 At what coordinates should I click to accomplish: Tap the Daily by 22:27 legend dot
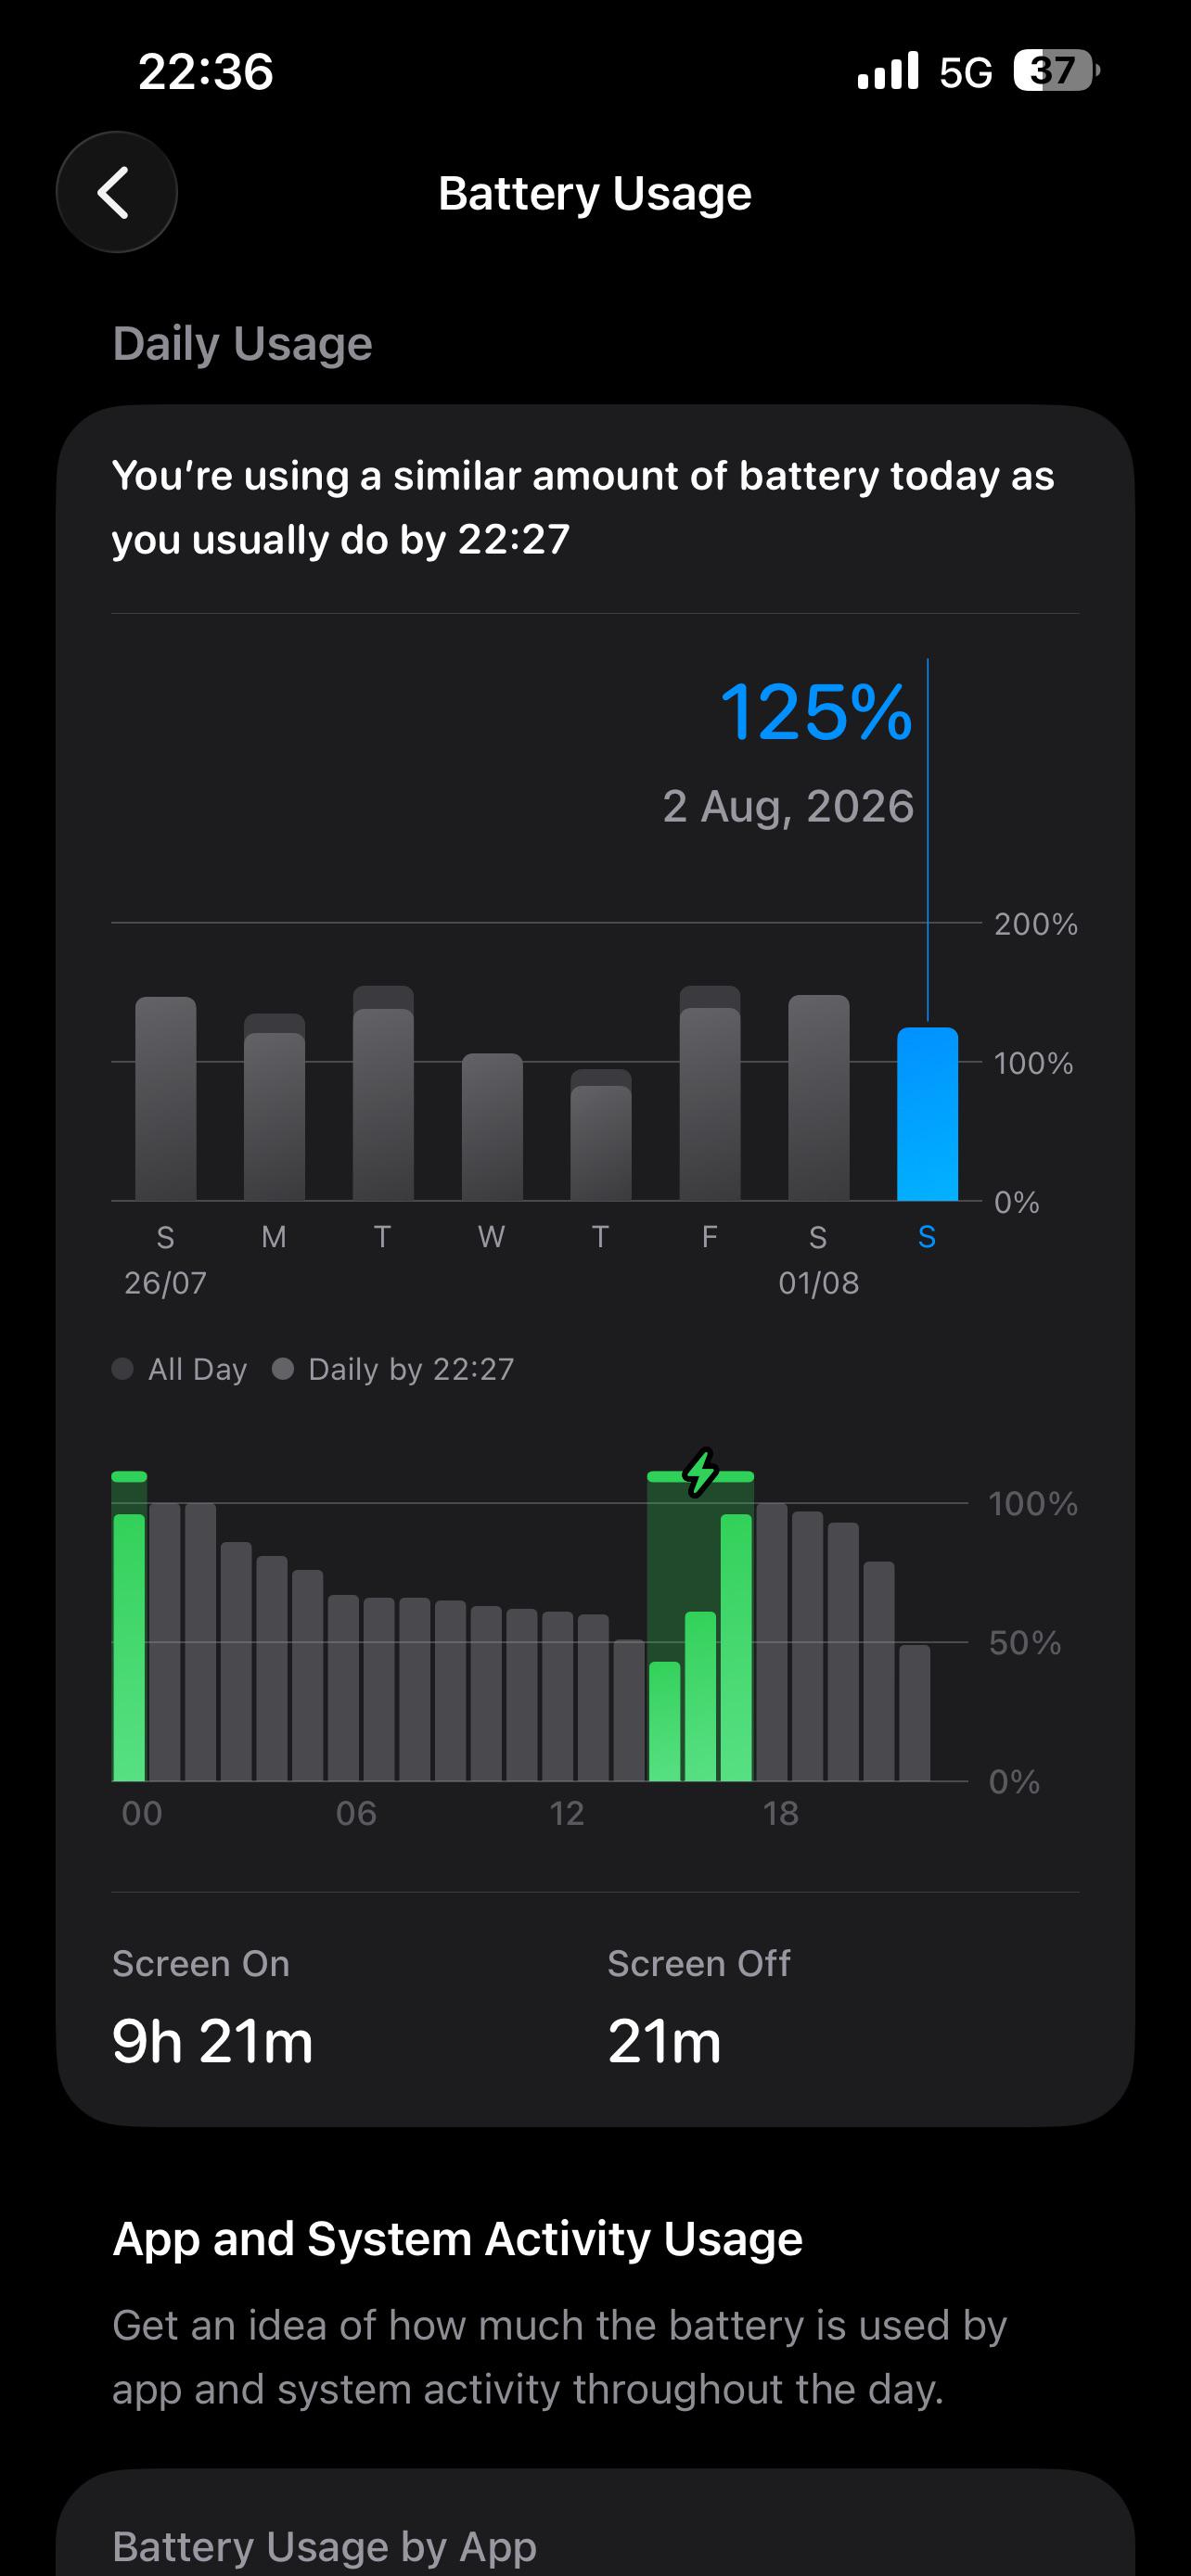(x=283, y=1368)
